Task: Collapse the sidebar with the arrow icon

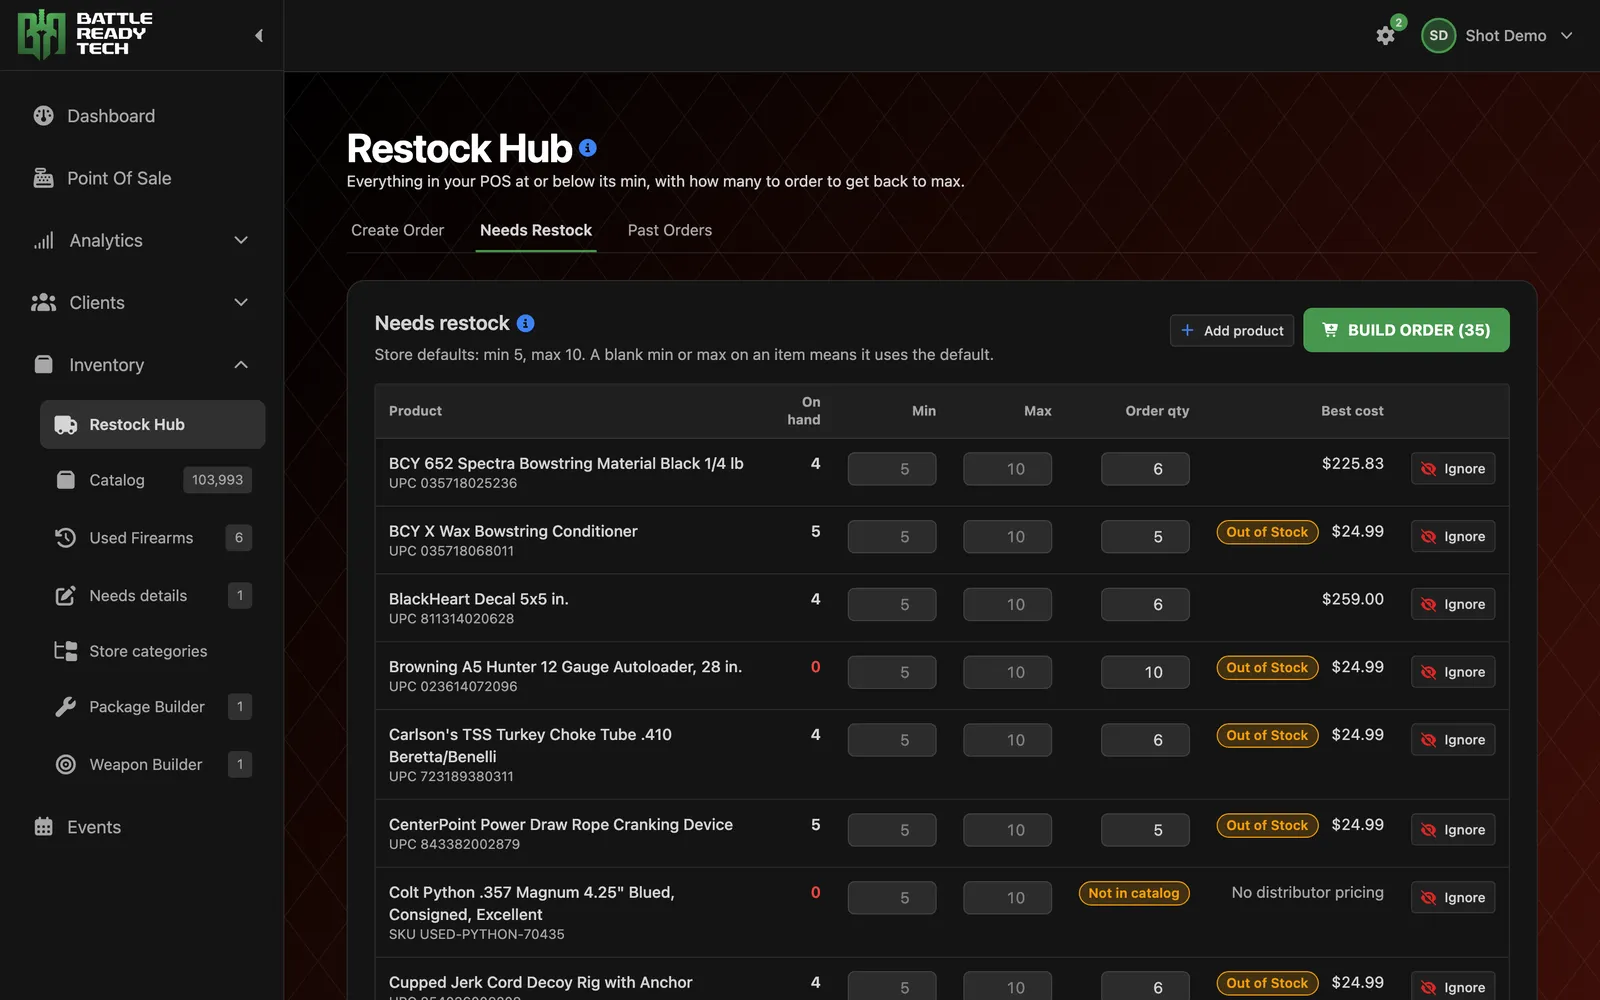Action: (x=259, y=36)
